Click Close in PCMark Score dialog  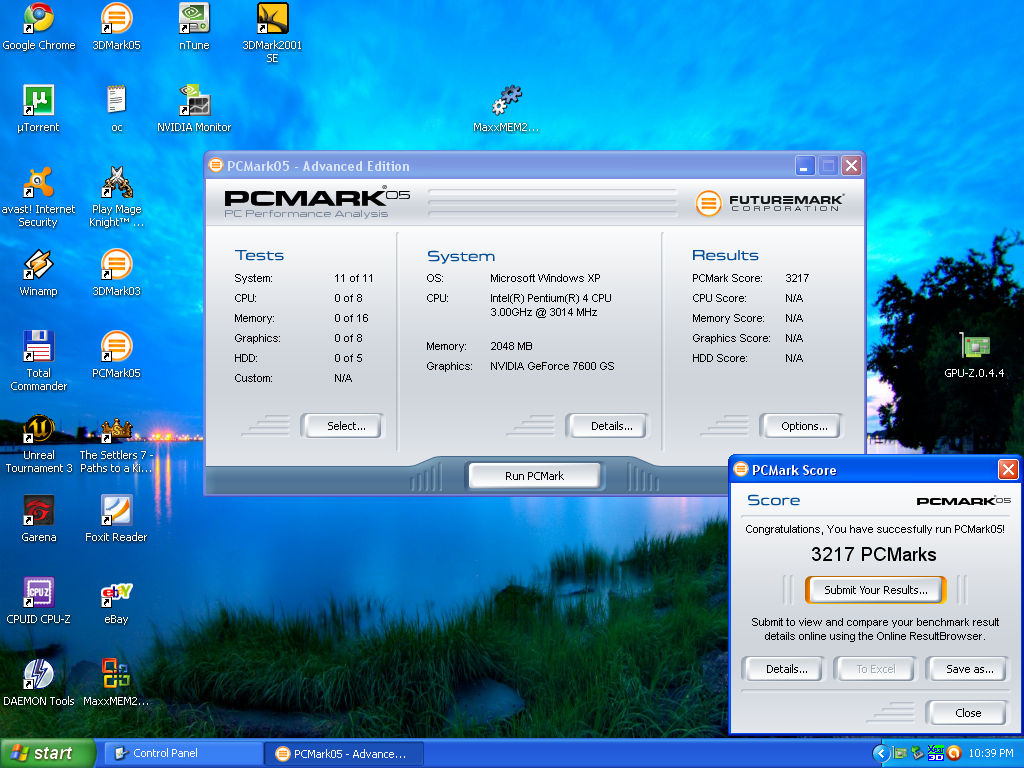pos(966,712)
